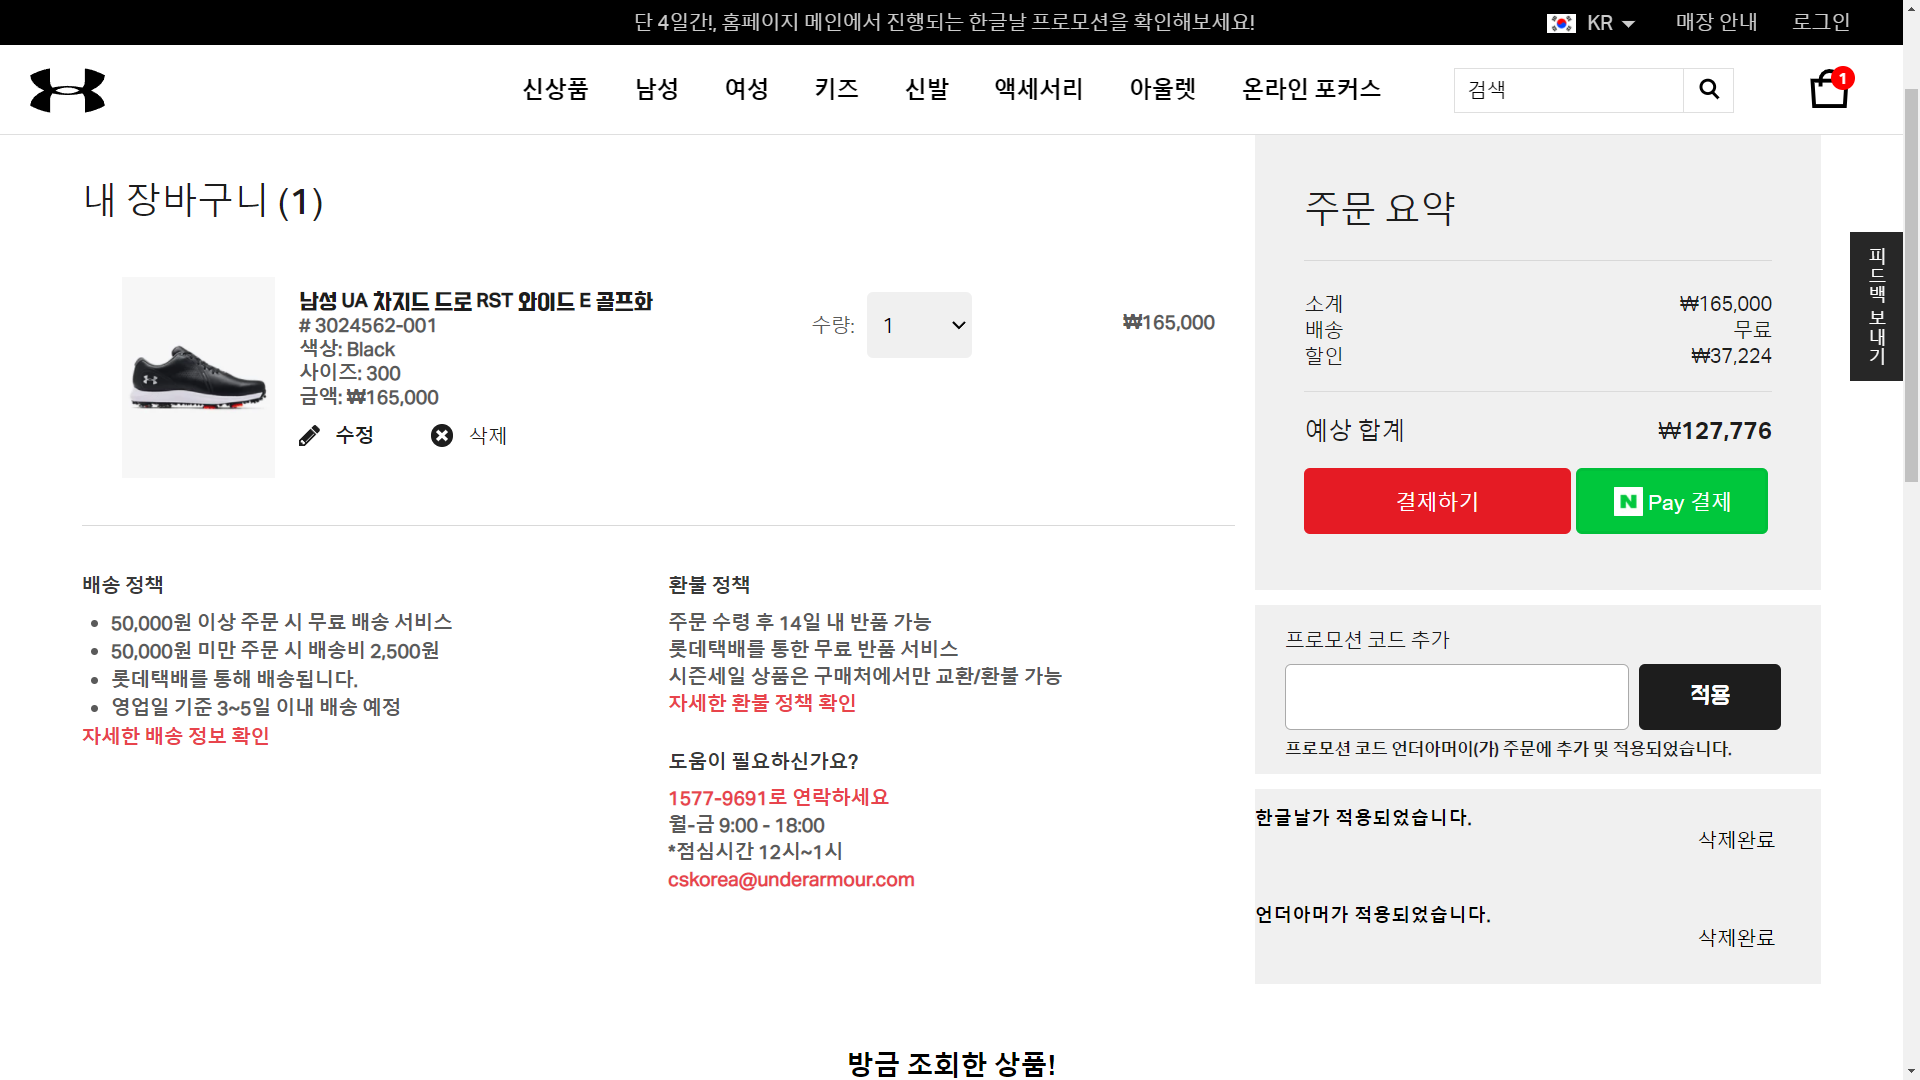Viewport: 1920px width, 1080px height.
Task: Open 자세한 배송 정보 확인 link
Action: pos(176,736)
